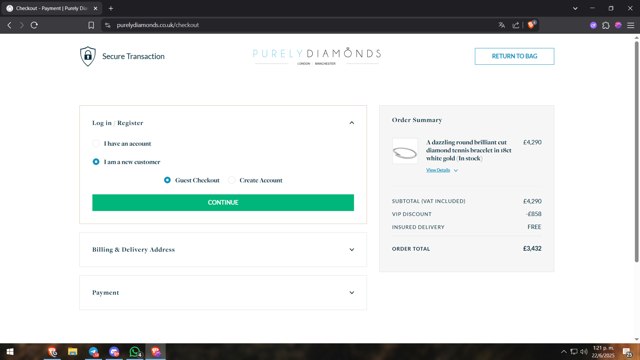
Task: Go back with the browser back arrow
Action: click(x=9, y=25)
